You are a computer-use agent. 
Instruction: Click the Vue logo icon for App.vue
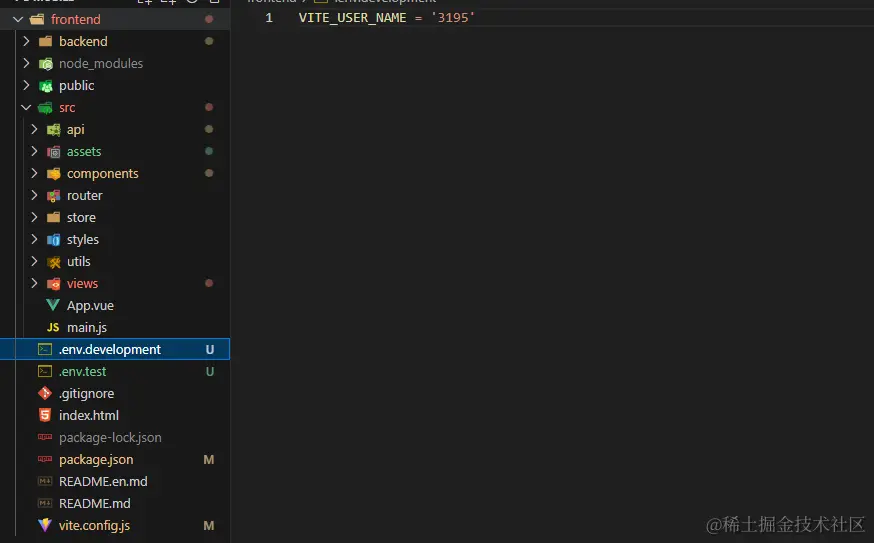53,305
